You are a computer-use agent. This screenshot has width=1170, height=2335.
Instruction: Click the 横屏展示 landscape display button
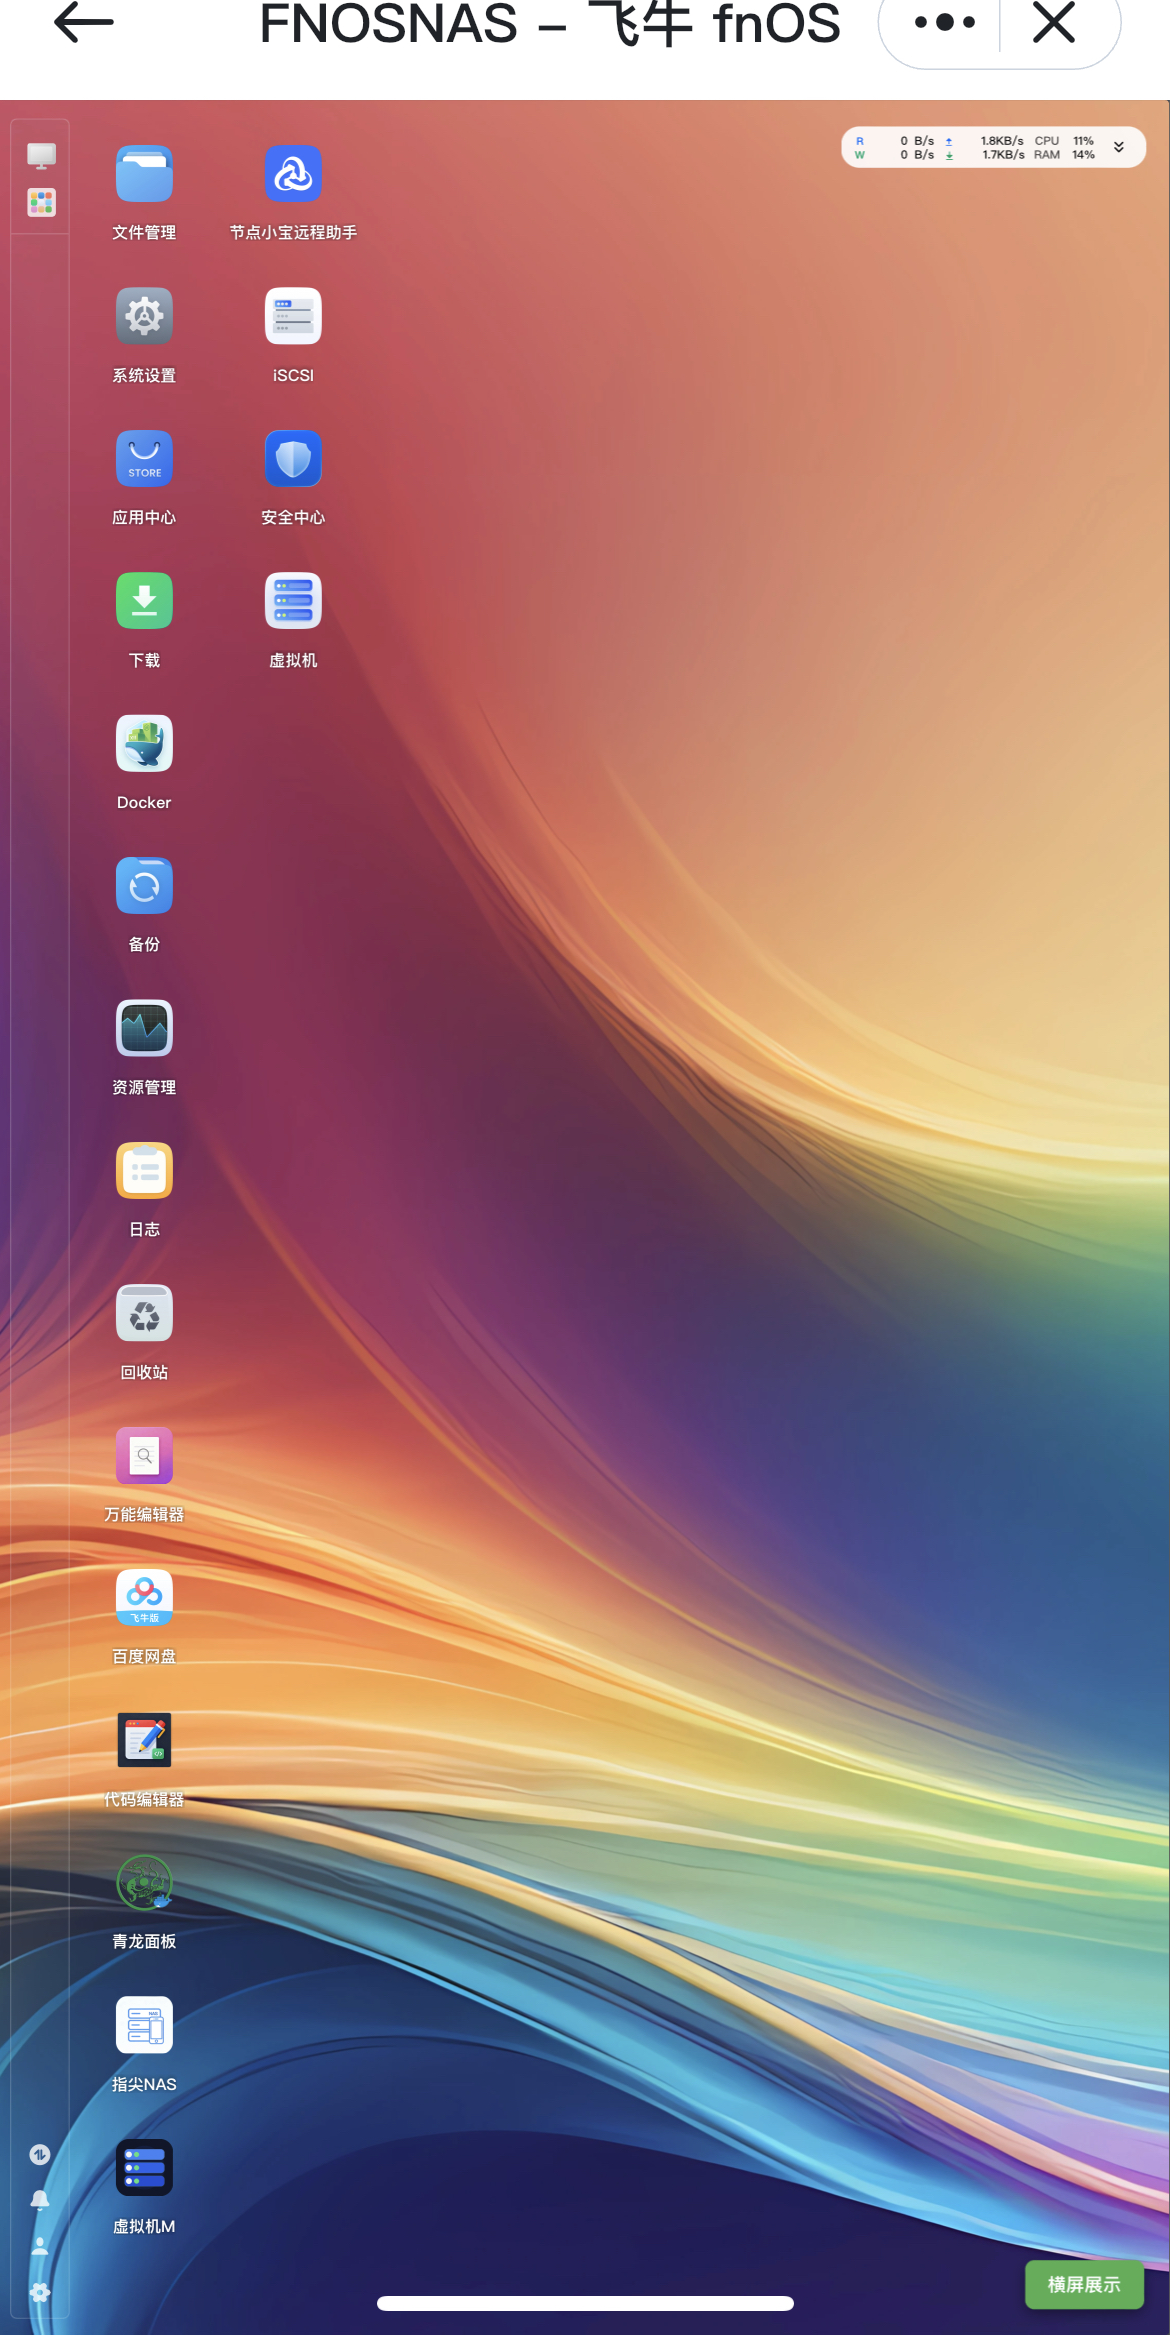(x=1084, y=2284)
